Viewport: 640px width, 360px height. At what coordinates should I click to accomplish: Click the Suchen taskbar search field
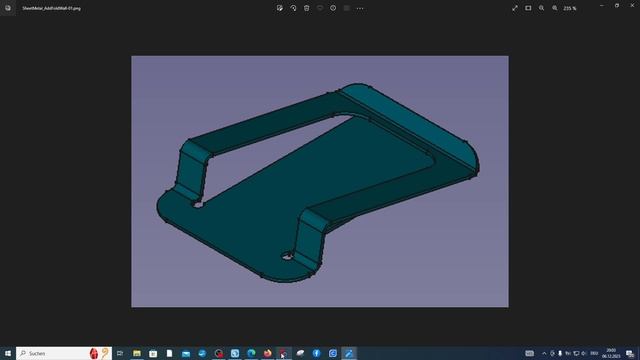pyautogui.click(x=64, y=353)
